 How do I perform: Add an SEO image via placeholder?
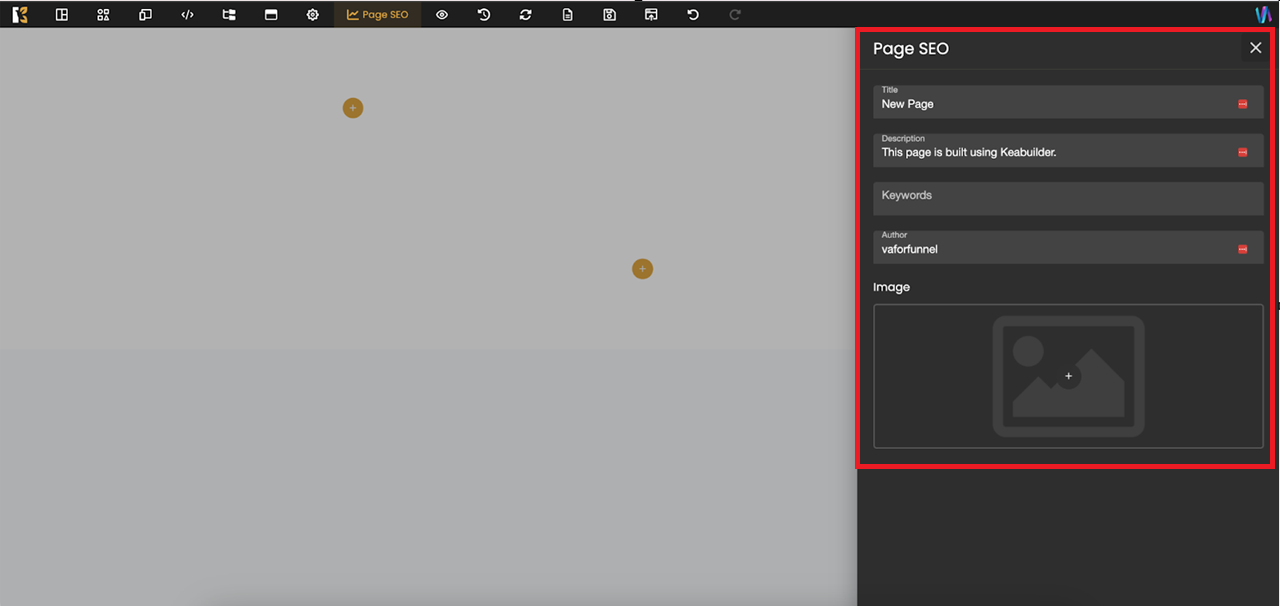point(1068,376)
